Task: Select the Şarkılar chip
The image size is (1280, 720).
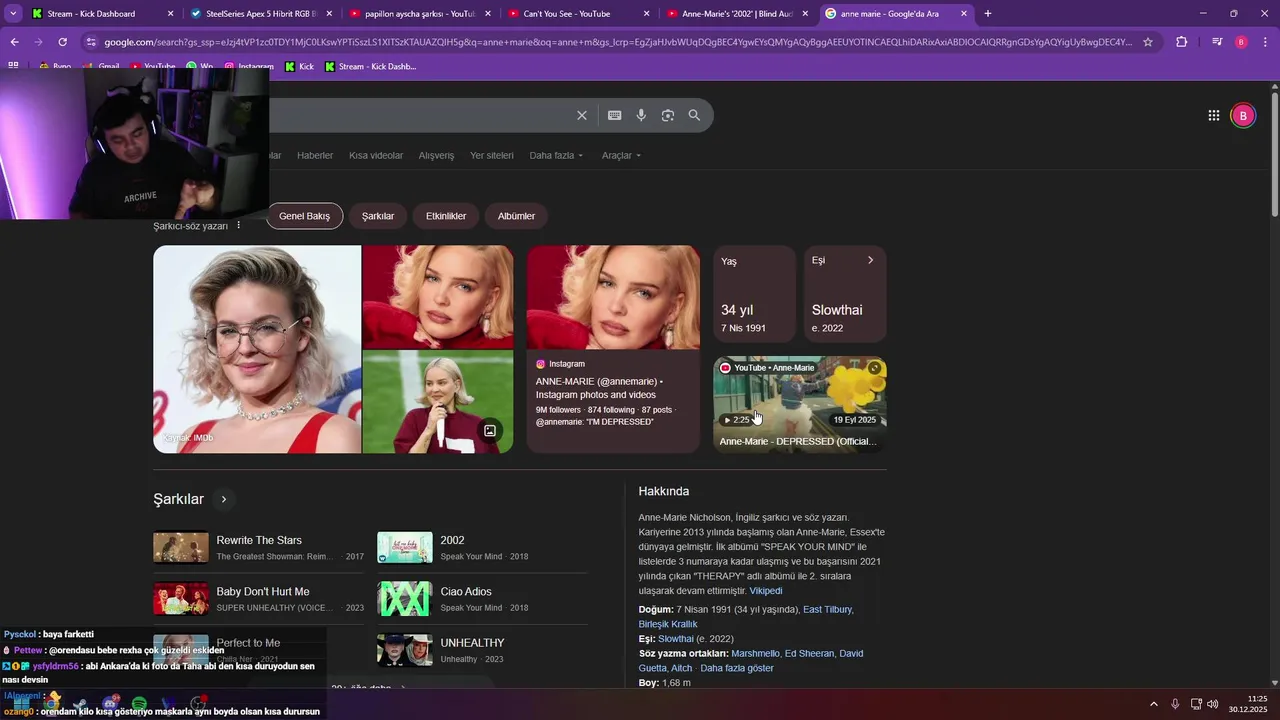Action: 378,216
